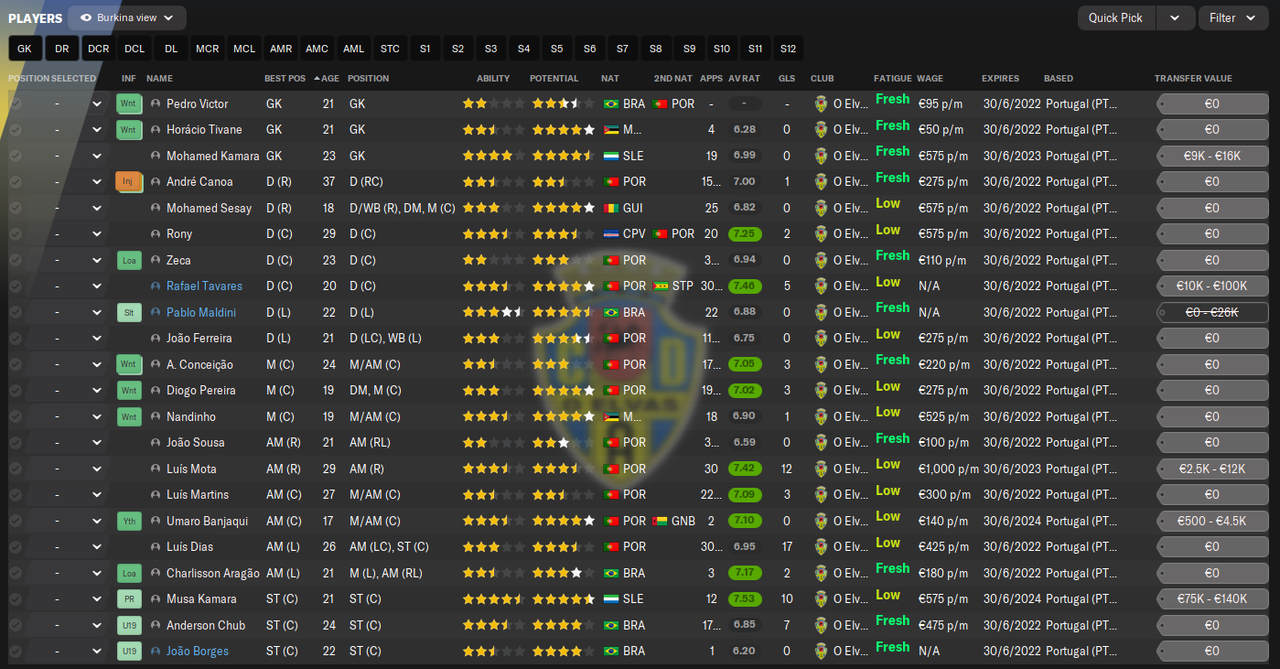Image resolution: width=1280 pixels, height=669 pixels.
Task: Open the position selected dropdown for Horácio Tivane
Action: (97, 130)
